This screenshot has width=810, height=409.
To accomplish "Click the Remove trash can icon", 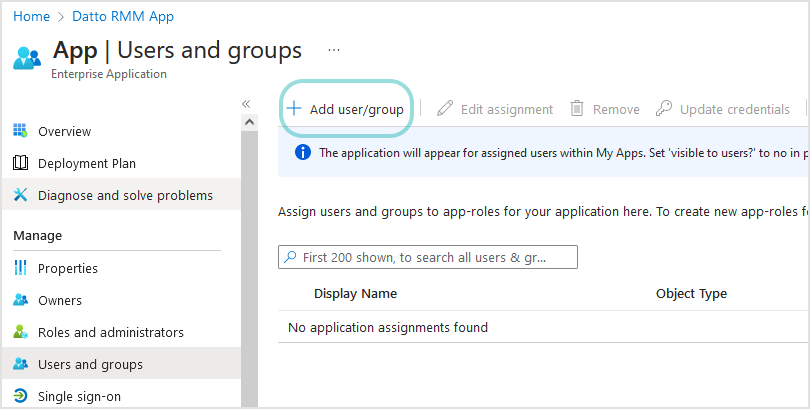I will [x=577, y=108].
